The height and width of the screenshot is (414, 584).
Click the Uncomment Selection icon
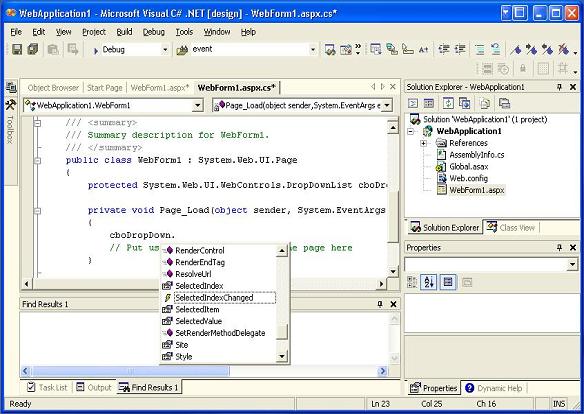click(495, 49)
